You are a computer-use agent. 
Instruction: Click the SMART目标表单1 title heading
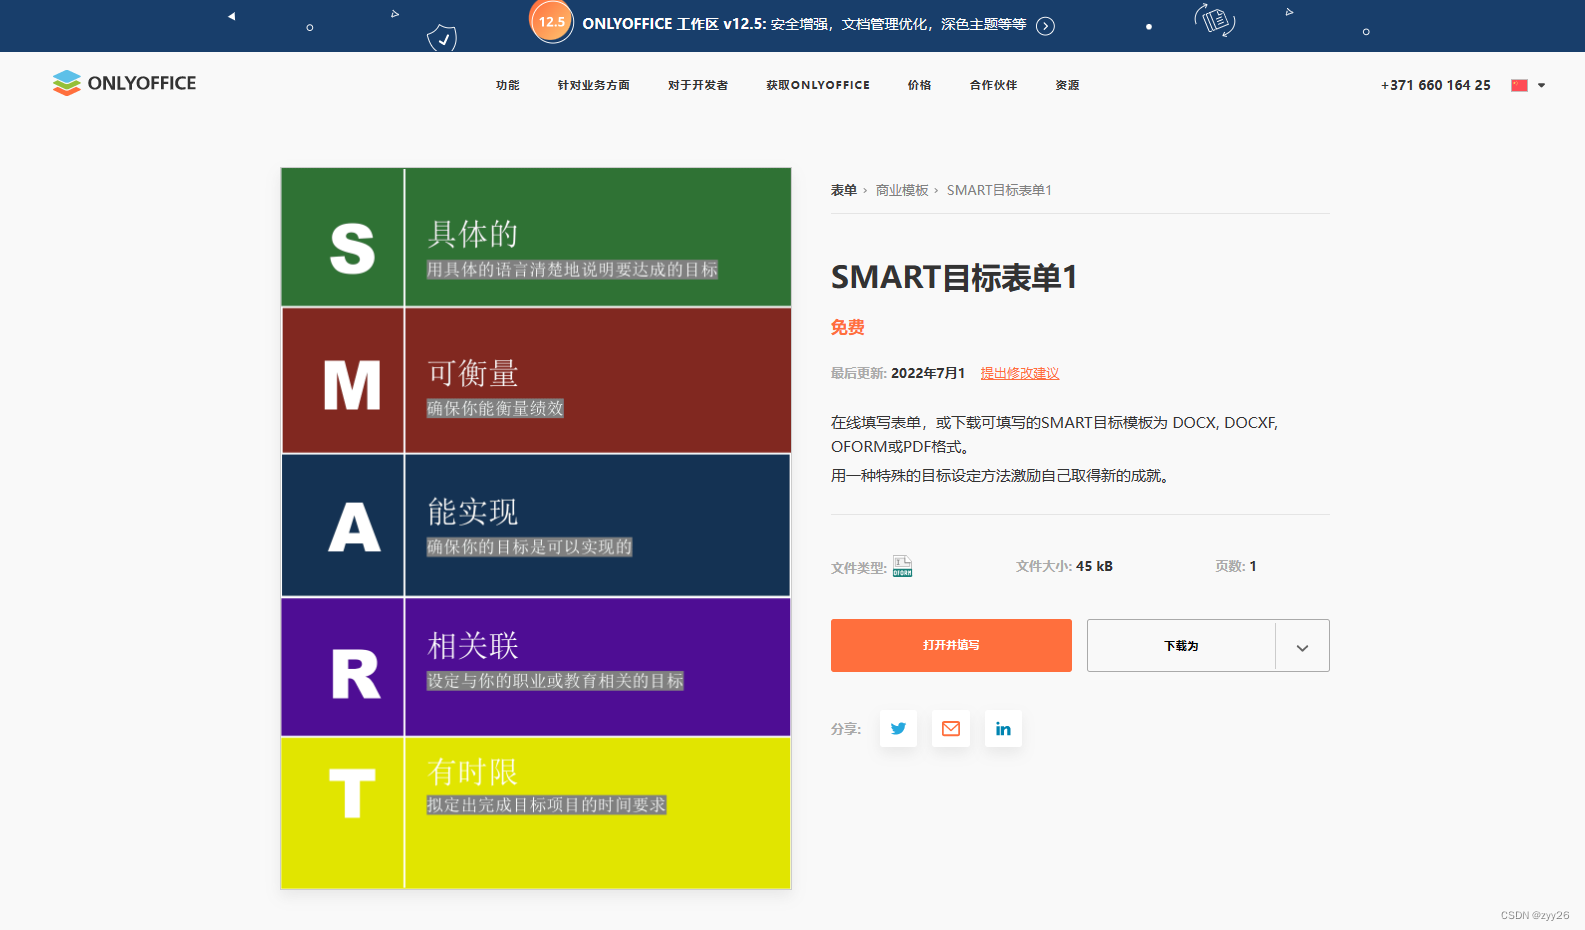(954, 277)
